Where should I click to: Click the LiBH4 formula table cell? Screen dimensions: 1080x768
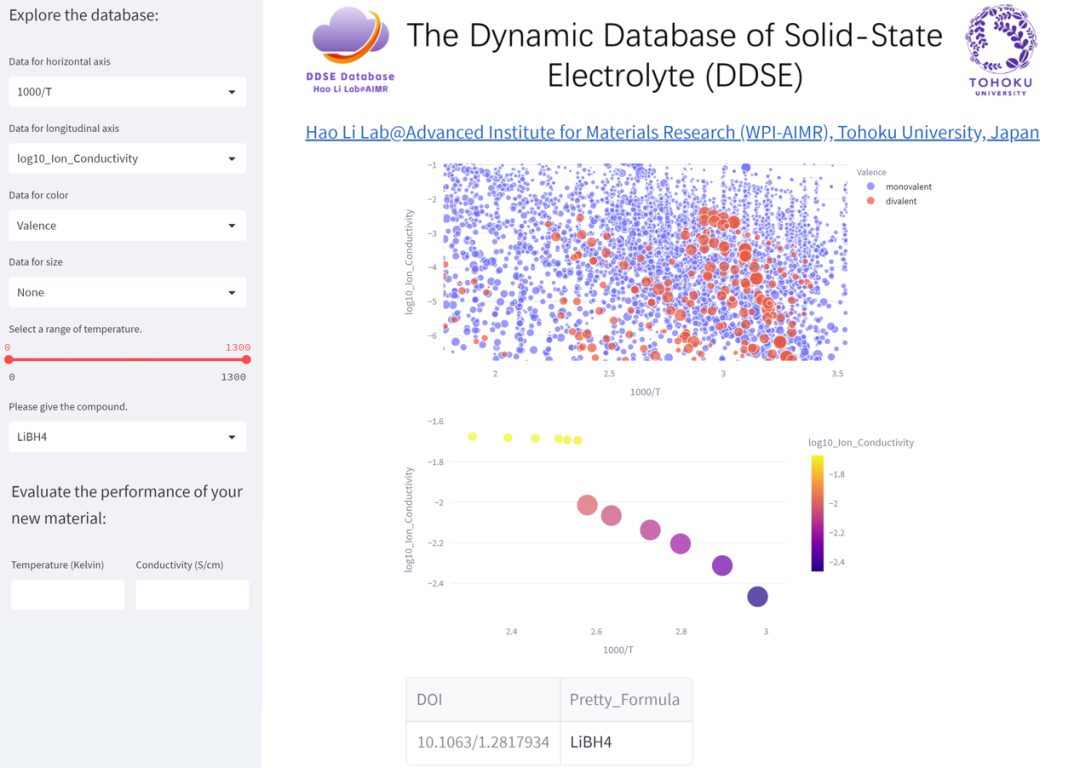click(625, 743)
